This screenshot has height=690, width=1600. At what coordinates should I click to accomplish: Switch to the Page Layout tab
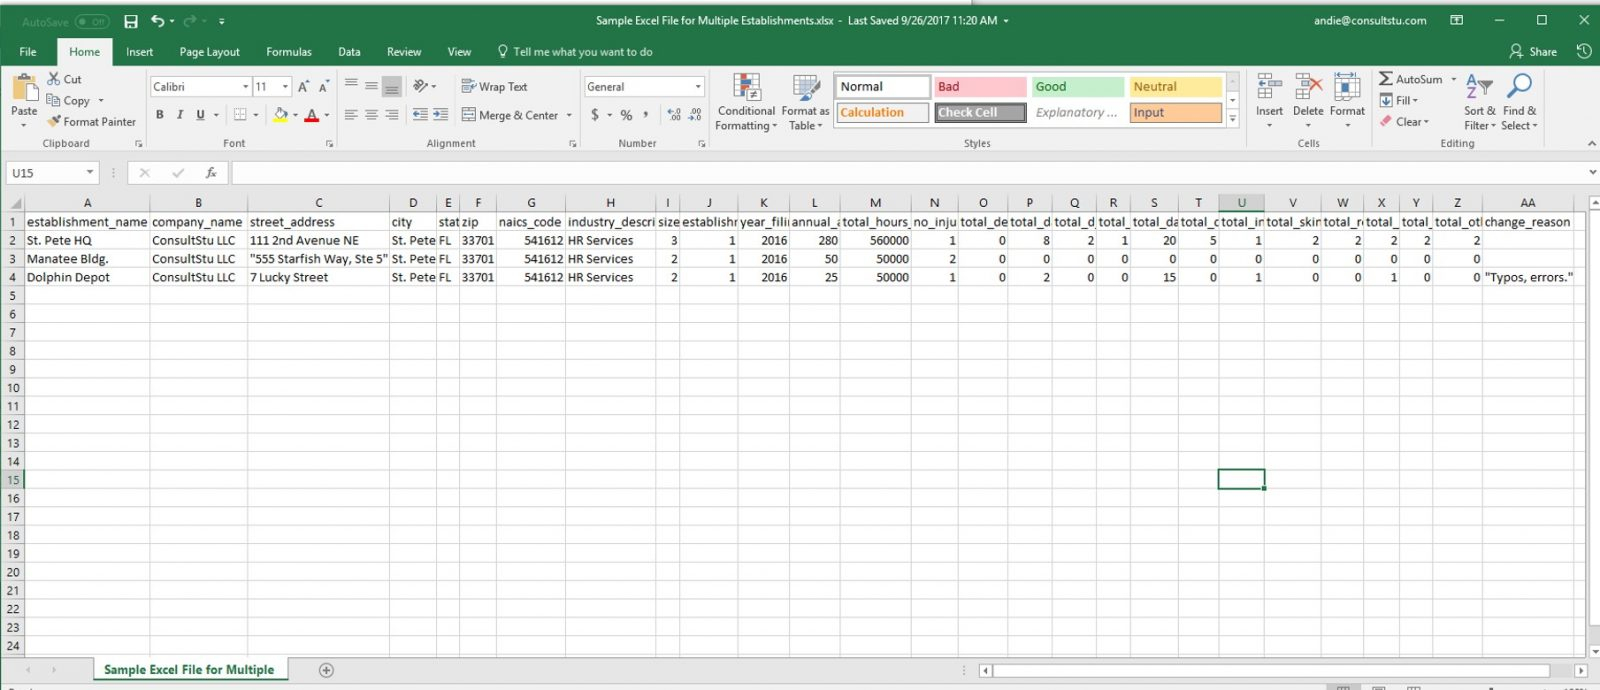pos(209,52)
